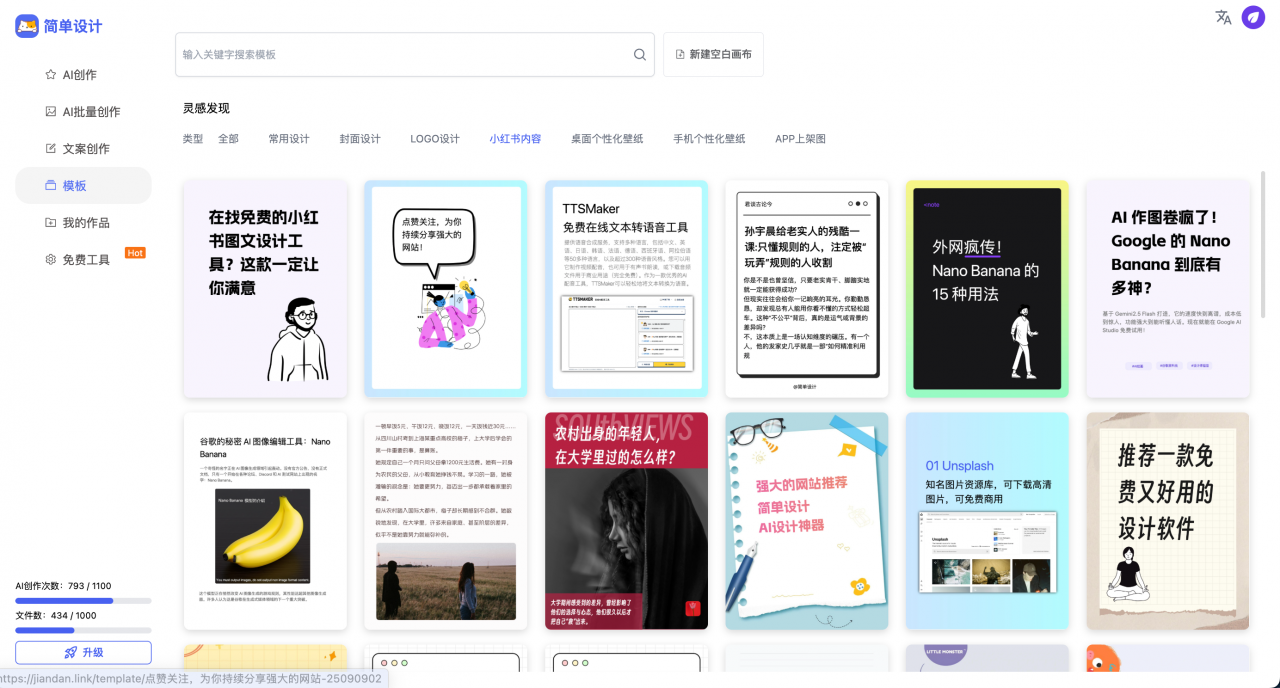Open the field photo text template
Screen dimensions: 1280x688
[x=446, y=521]
